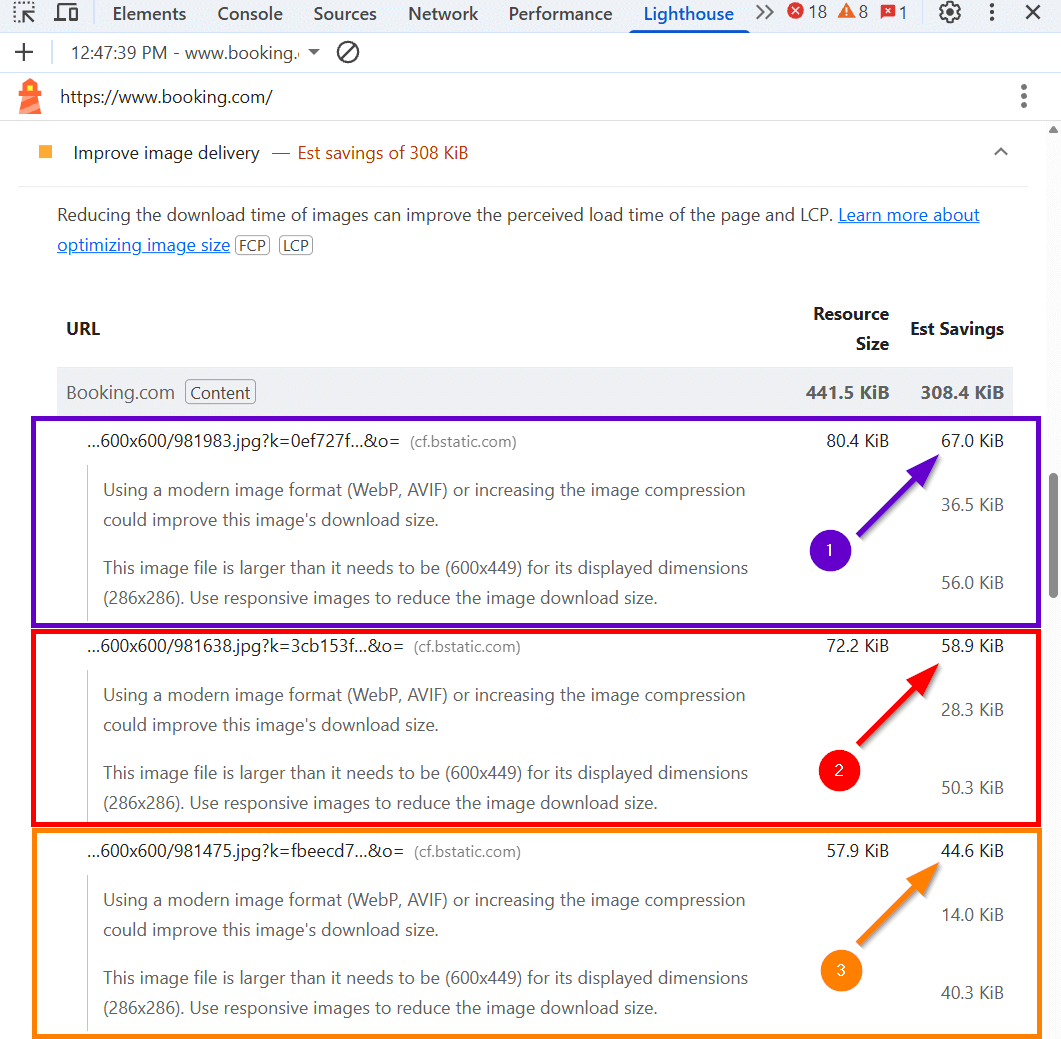Expand hidden panels with the chevron arrows
1061x1039 pixels.
tap(763, 13)
